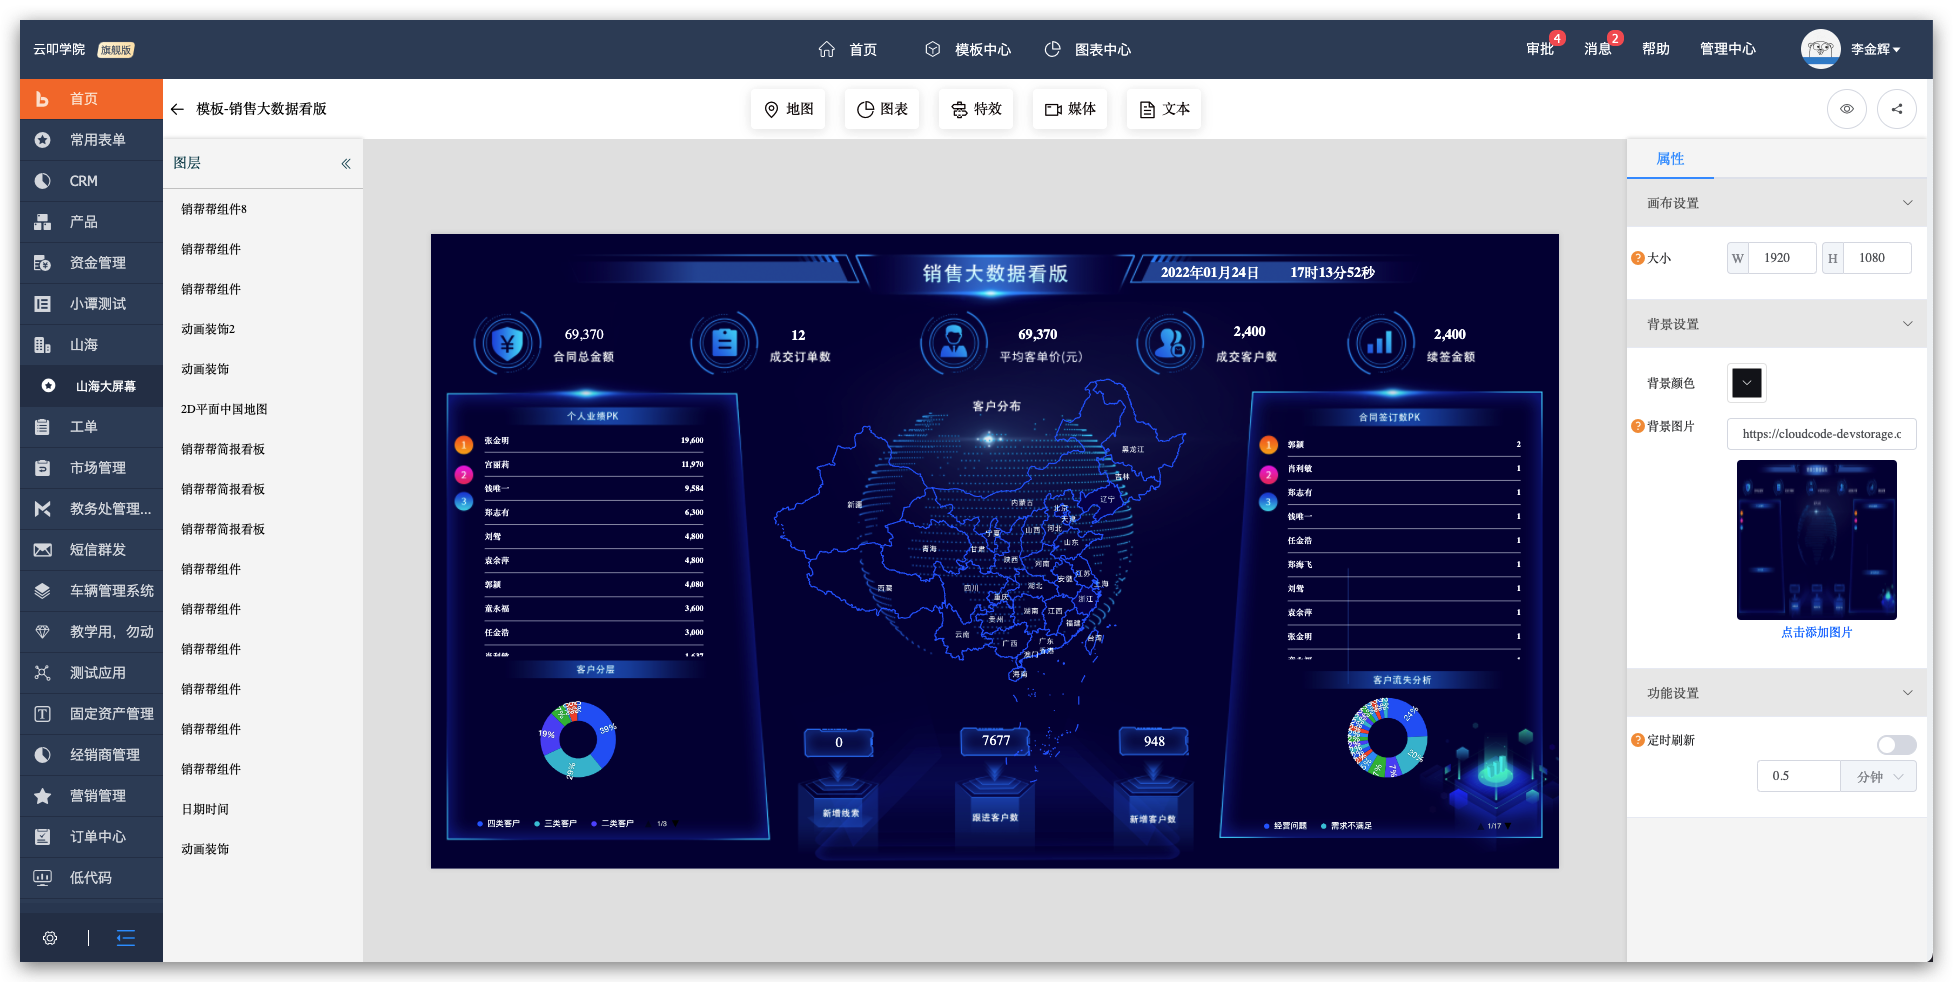Enable the 定时刷新 timed refresh switch

click(1896, 745)
